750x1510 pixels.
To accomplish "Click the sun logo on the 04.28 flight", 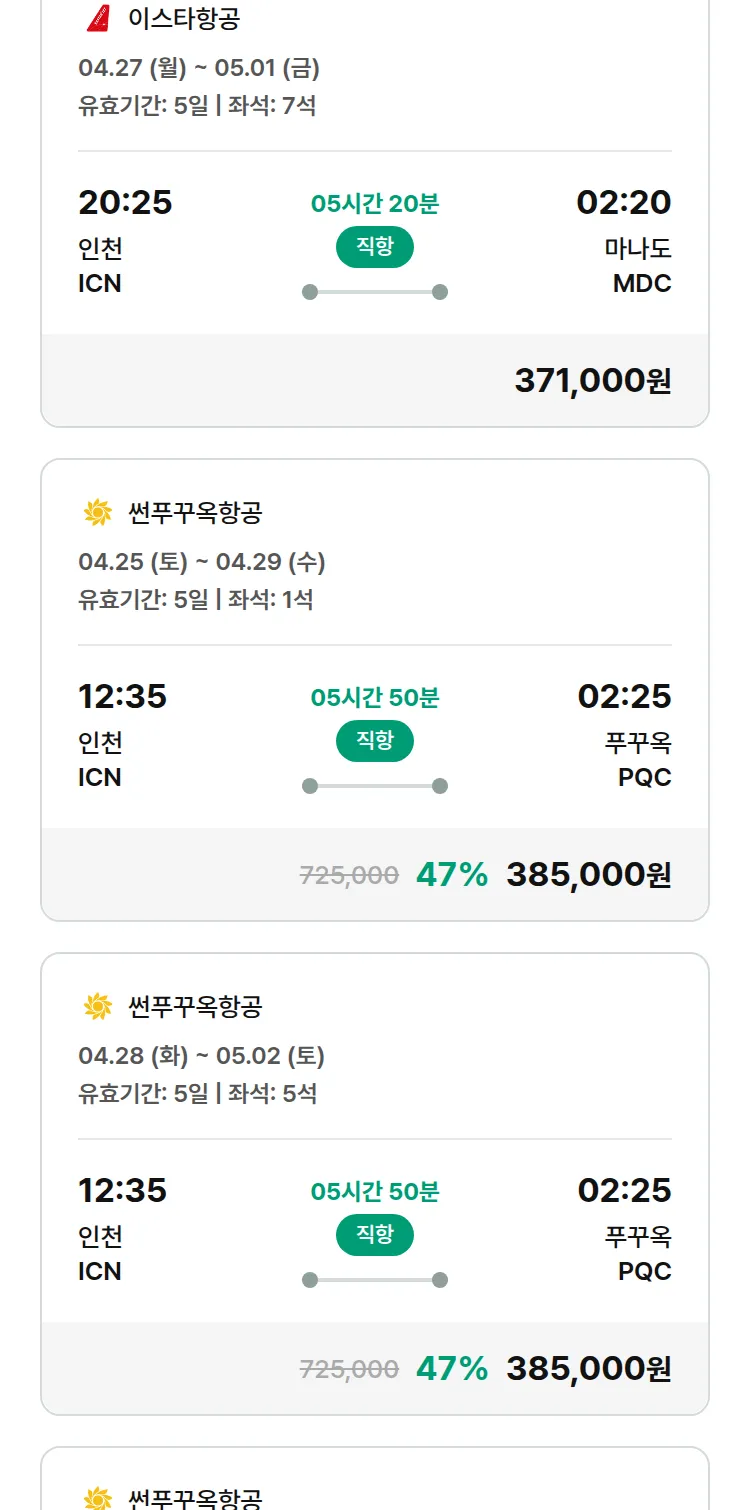I will 97,1006.
